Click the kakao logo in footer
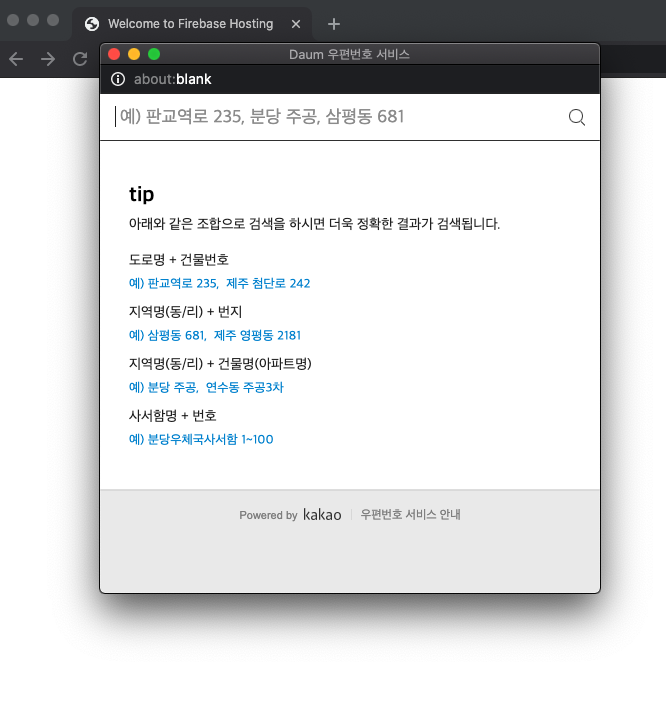Image resolution: width=666 pixels, height=726 pixels. [x=322, y=514]
